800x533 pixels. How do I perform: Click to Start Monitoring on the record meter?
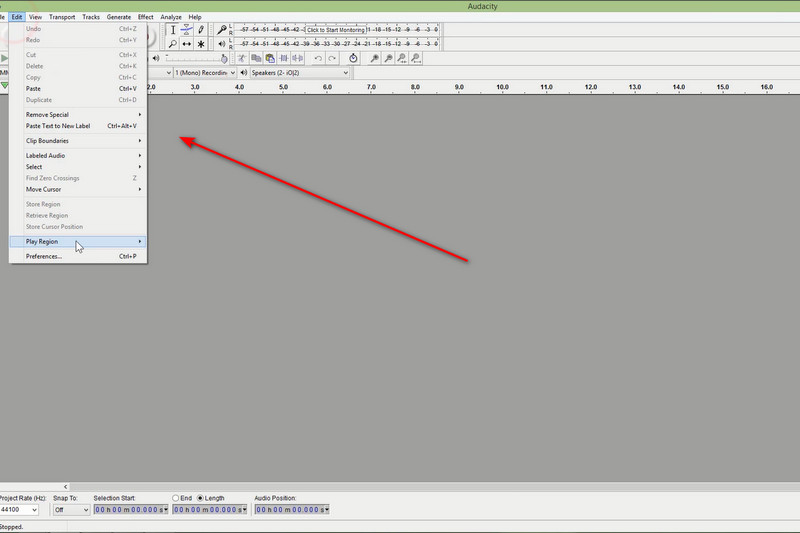336,30
